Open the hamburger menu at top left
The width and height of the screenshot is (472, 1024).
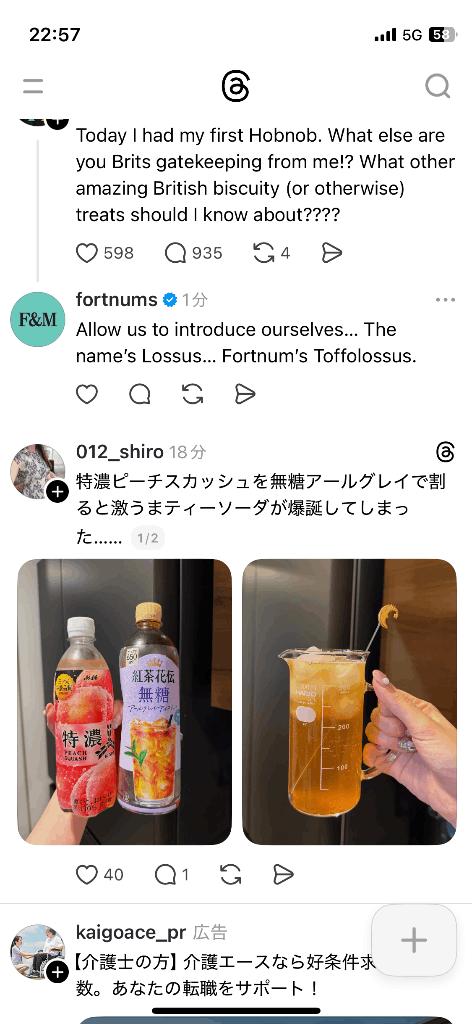click(x=33, y=86)
